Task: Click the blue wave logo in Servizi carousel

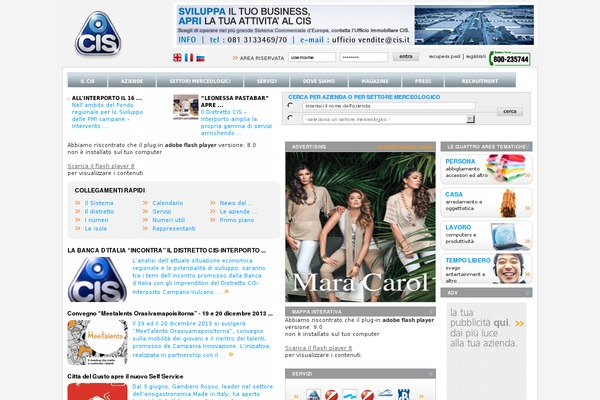Action: (350, 395)
